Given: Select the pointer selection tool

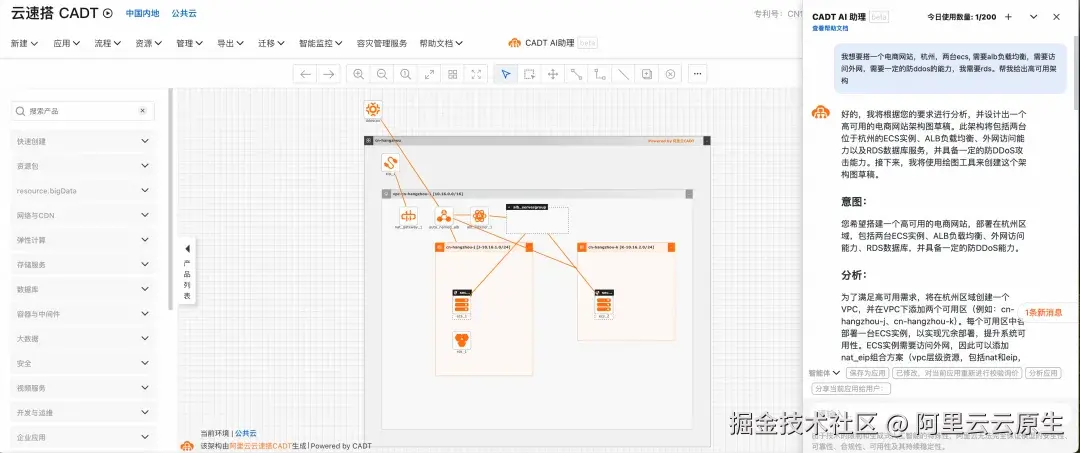Looking at the screenshot, I should coord(506,74).
